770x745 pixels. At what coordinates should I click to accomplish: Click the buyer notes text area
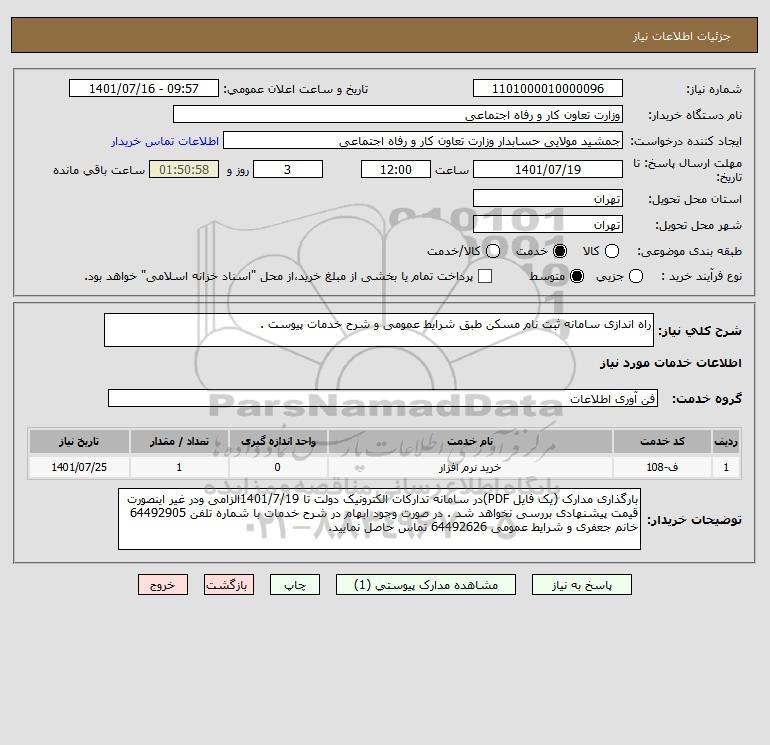click(x=379, y=519)
